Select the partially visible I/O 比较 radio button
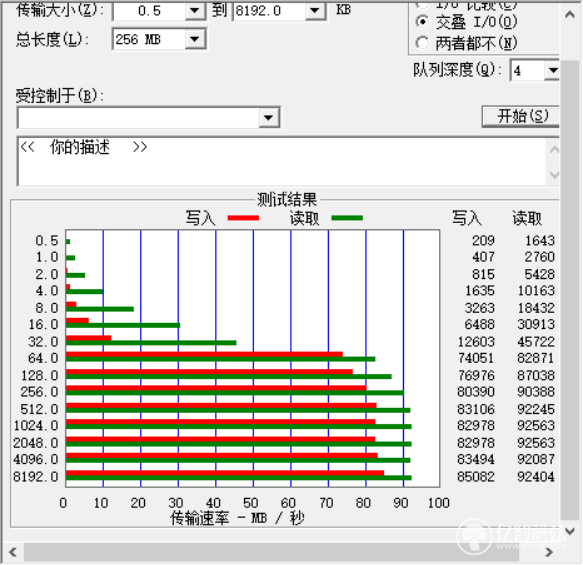Screen dimensions: 583x565 tap(422, 4)
